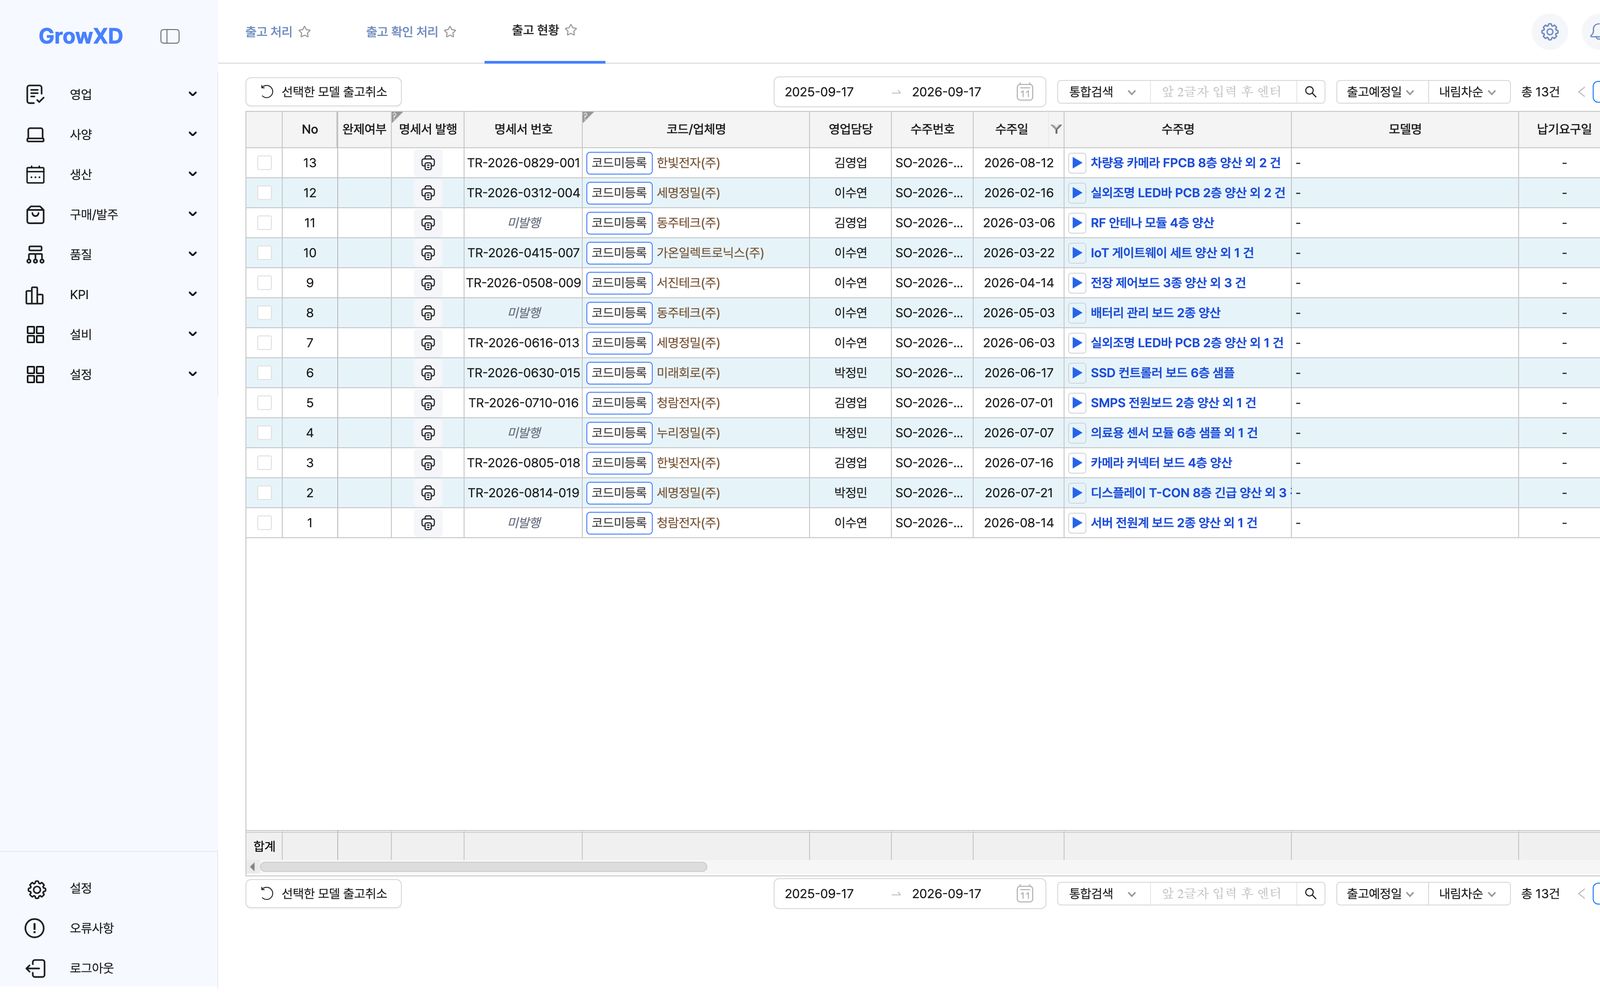The height and width of the screenshot is (1000, 1600).
Task: Click the top start date 2025-09-17 field
Action: (x=819, y=92)
